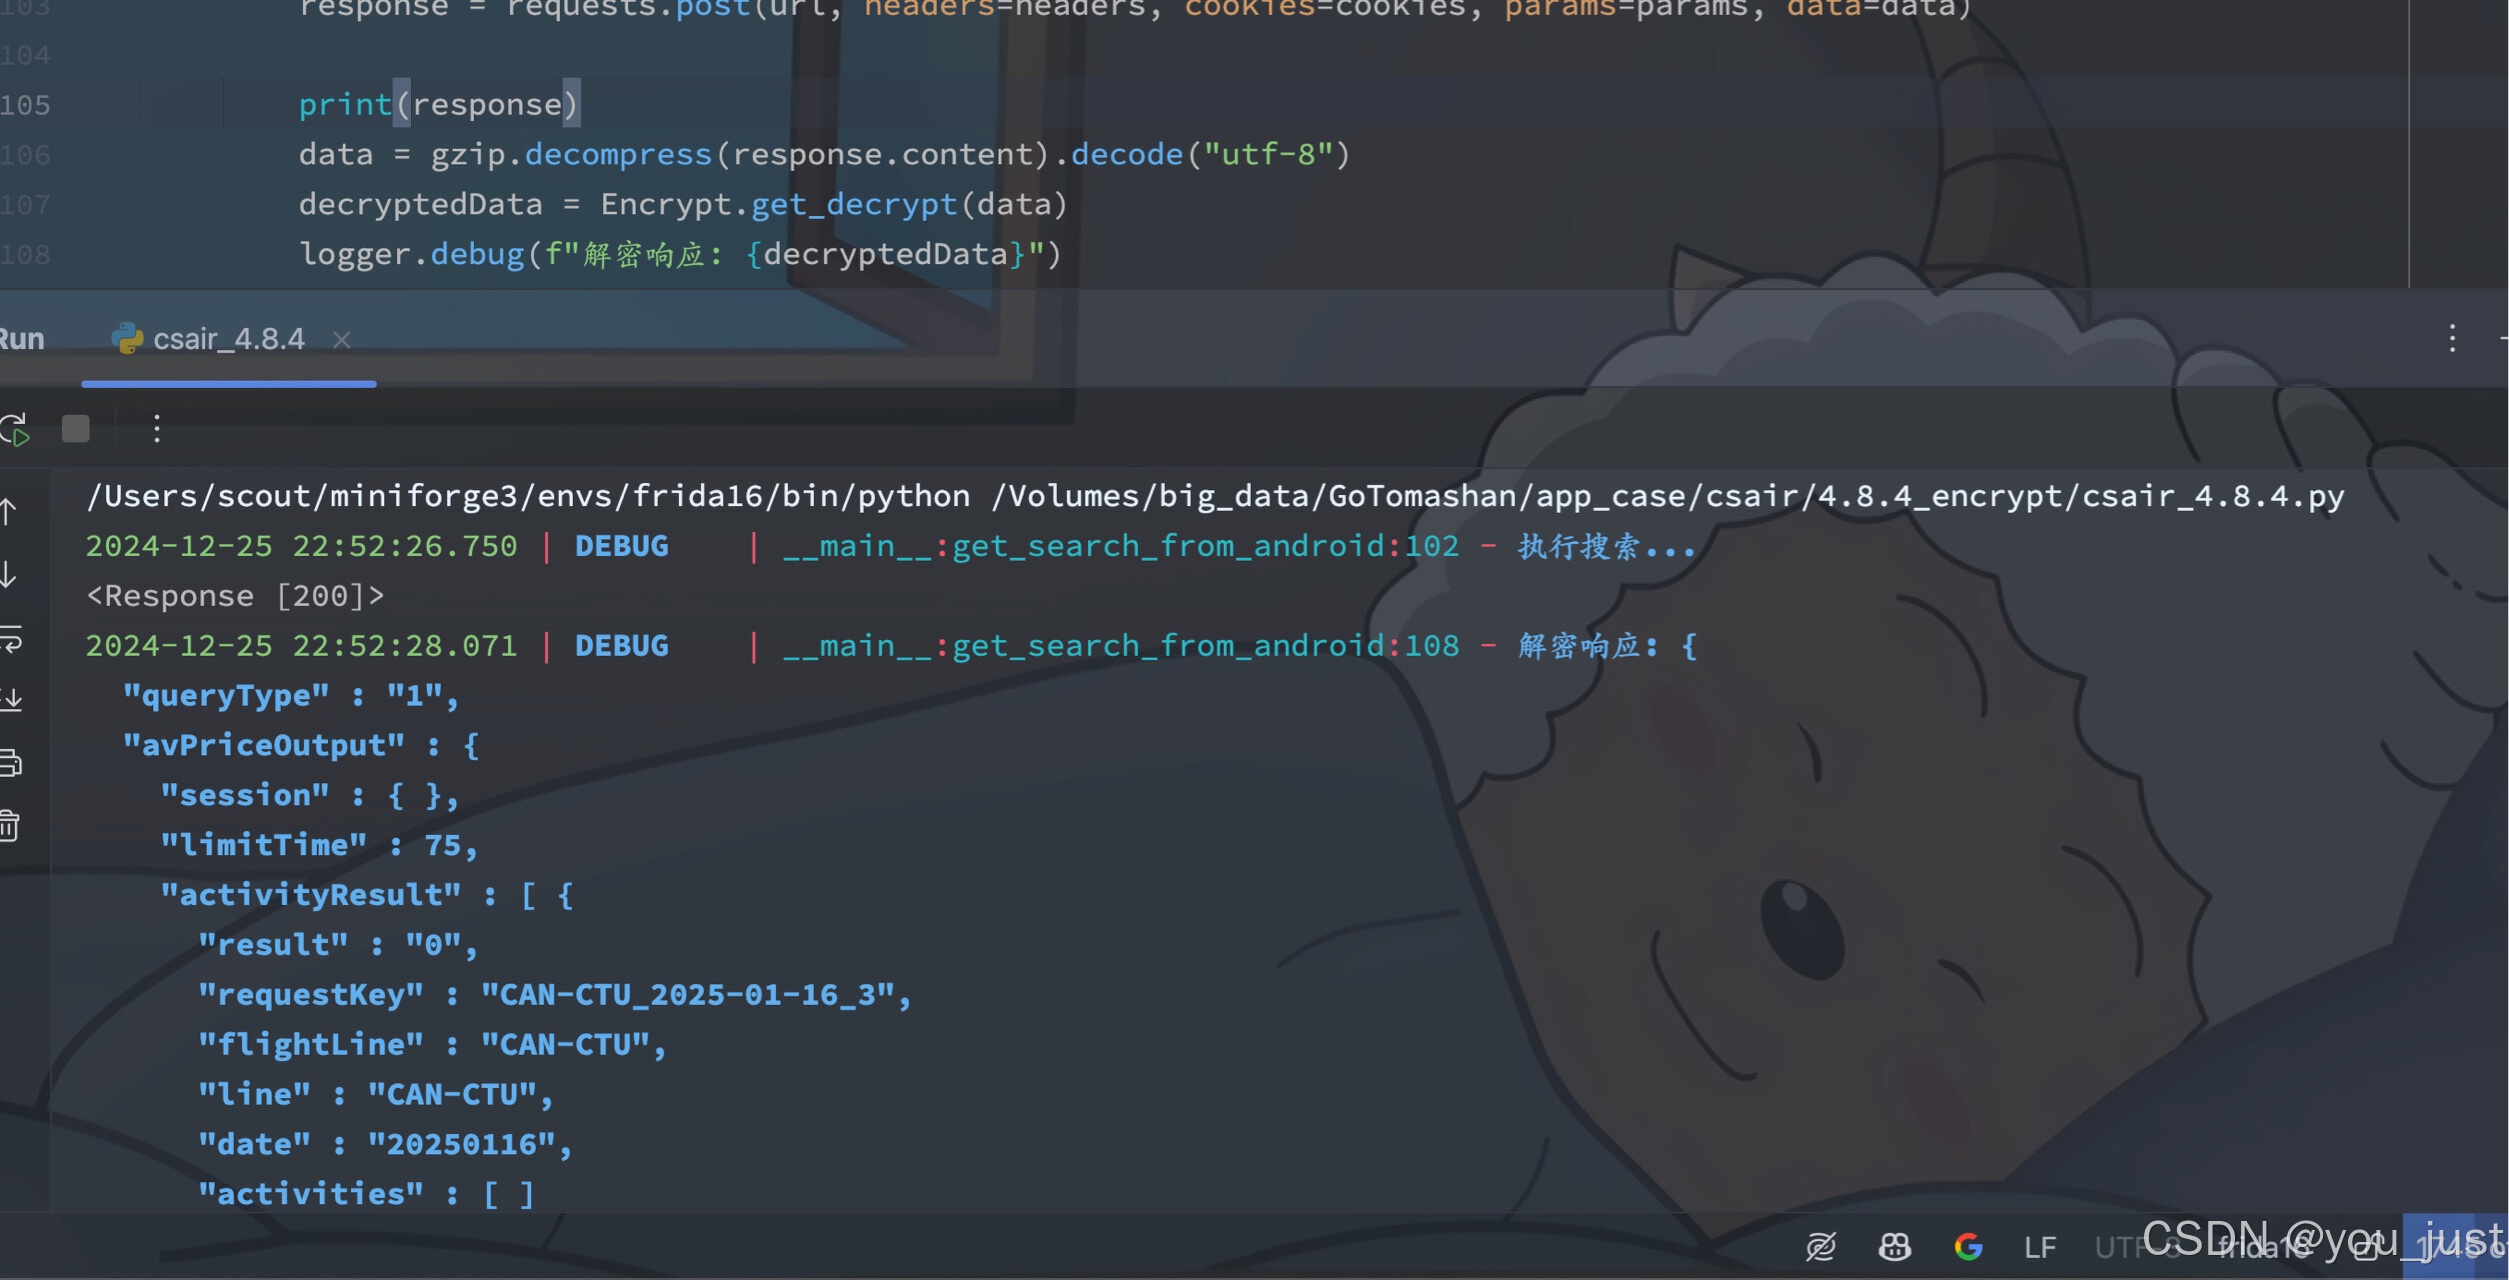Toggle scroll to end of console
This screenshot has width=2509, height=1280.
(x=10, y=700)
